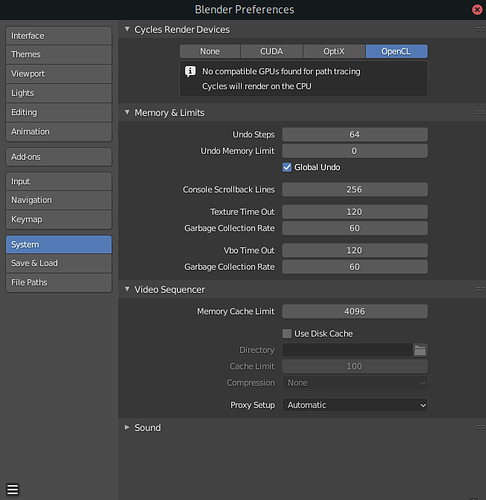The width and height of the screenshot is (486, 500).
Task: Open the Interface preferences tab
Action: tap(59, 36)
